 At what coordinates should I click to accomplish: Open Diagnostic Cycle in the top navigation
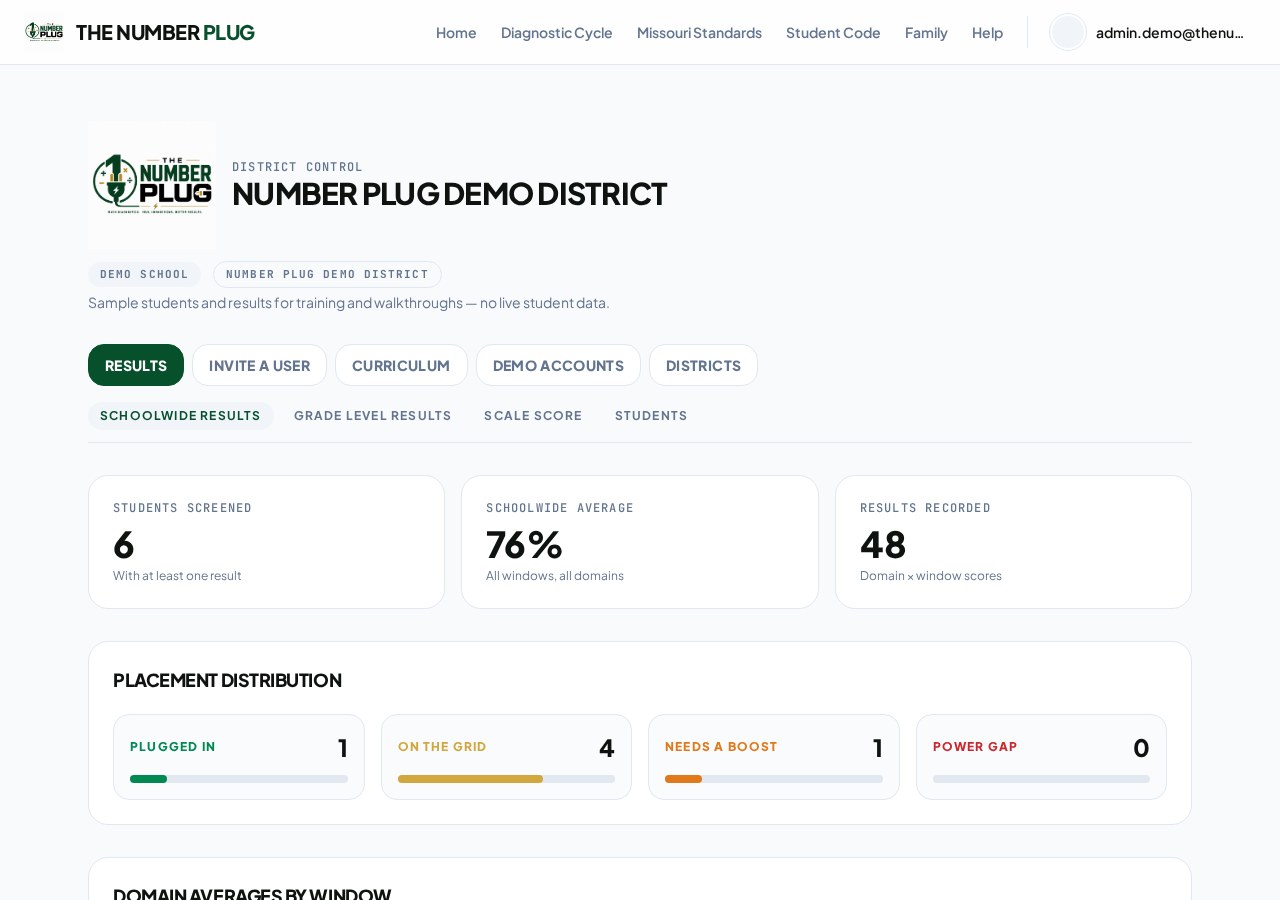(557, 32)
